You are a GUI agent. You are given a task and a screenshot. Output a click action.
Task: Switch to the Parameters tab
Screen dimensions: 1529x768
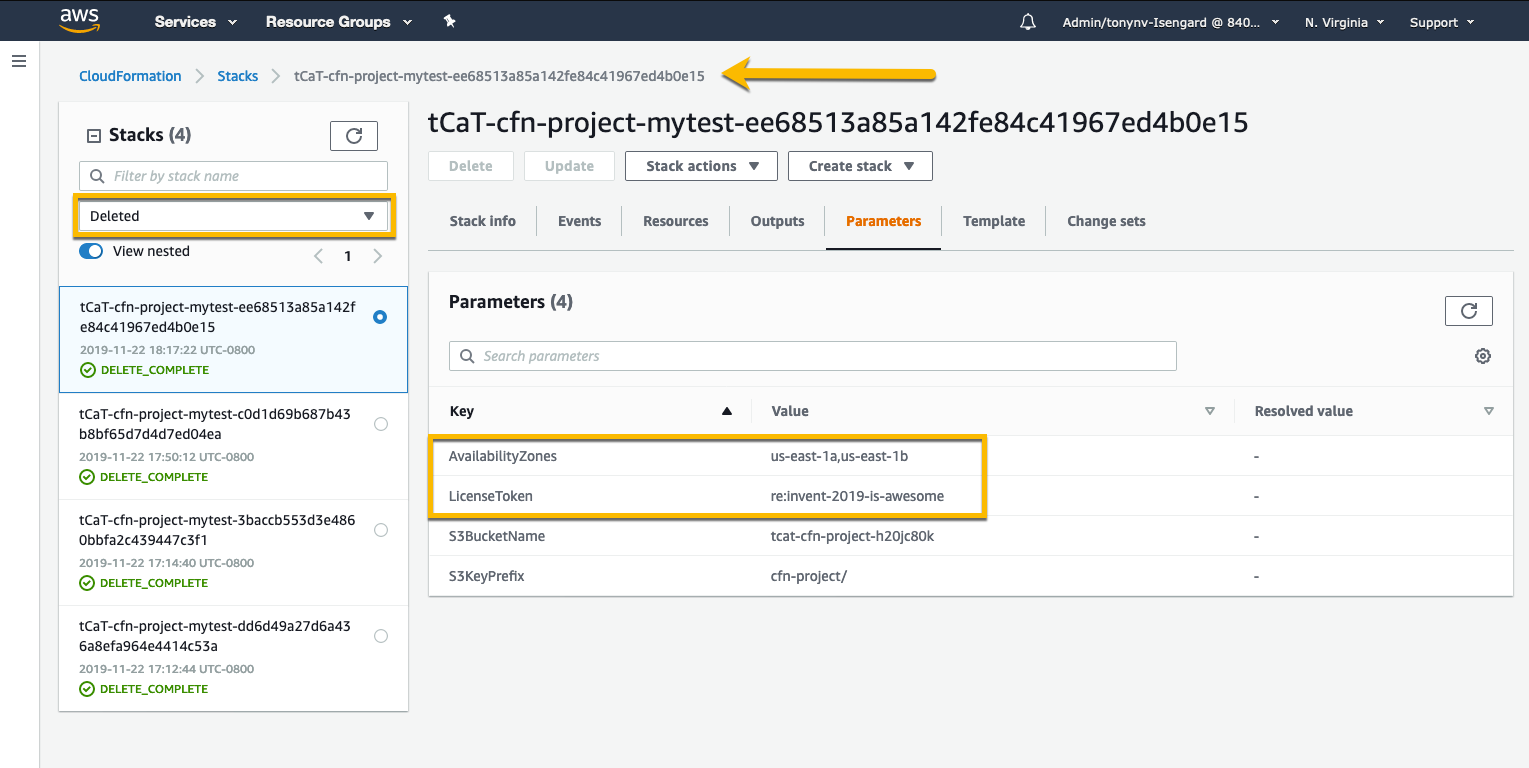tap(884, 221)
